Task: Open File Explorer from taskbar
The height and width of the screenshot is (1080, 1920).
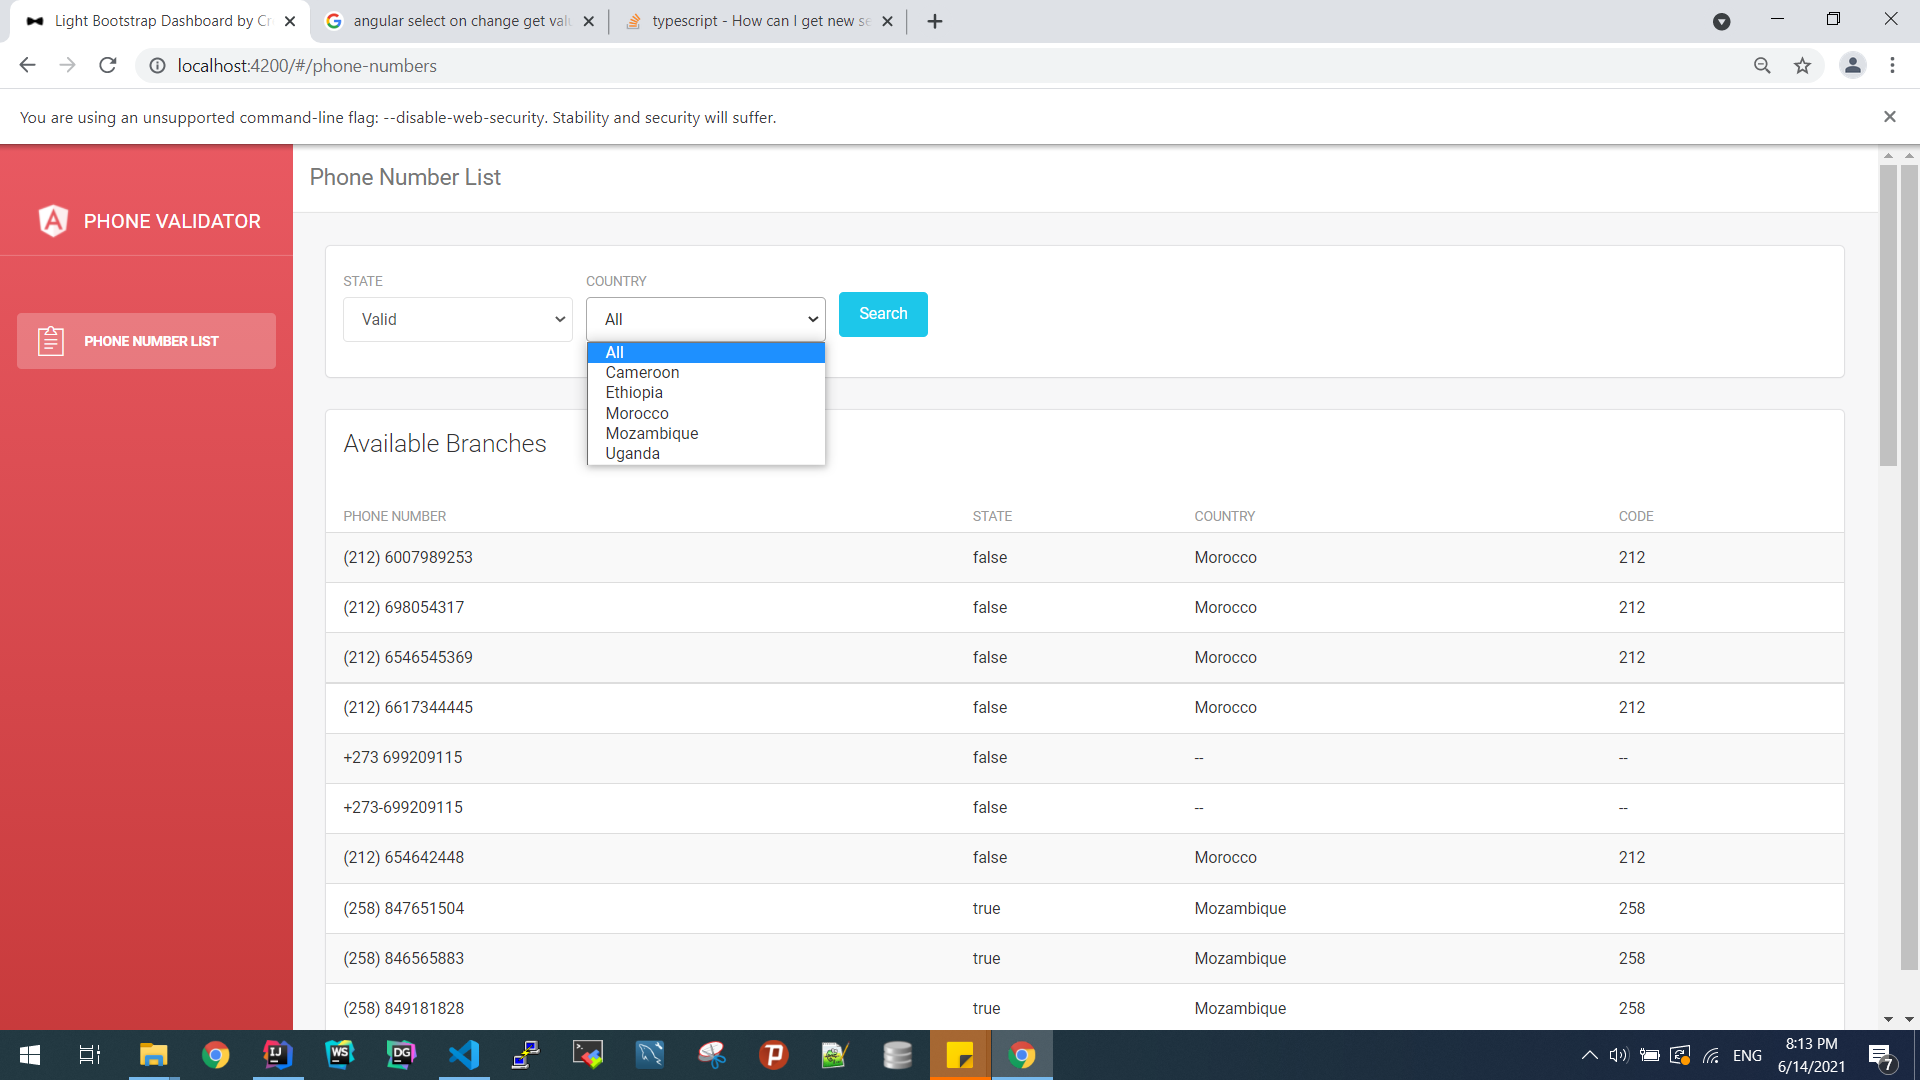Action: (153, 1055)
